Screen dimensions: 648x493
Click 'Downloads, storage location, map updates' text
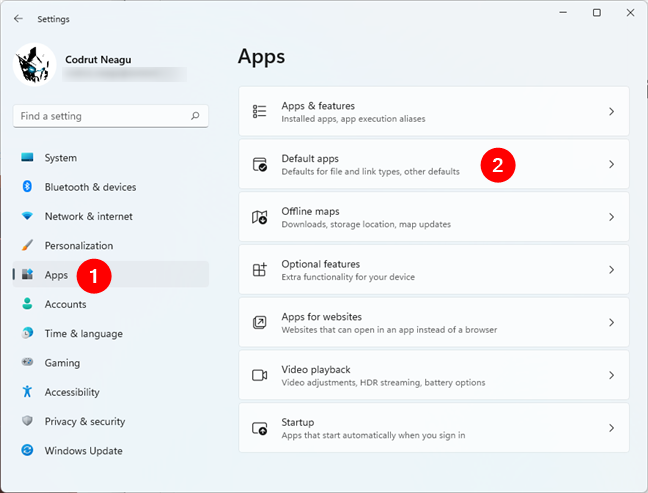(366, 224)
